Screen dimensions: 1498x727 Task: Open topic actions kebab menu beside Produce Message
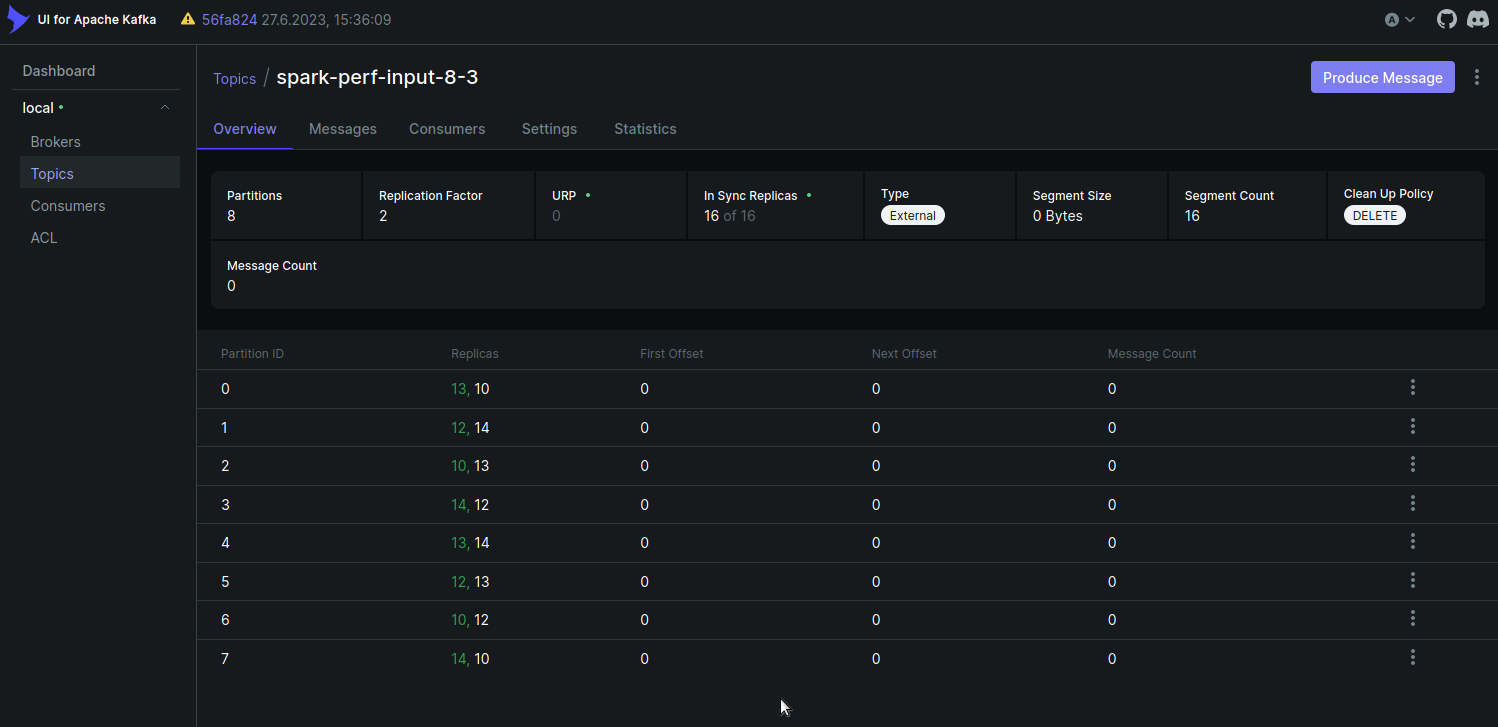[x=1477, y=78]
